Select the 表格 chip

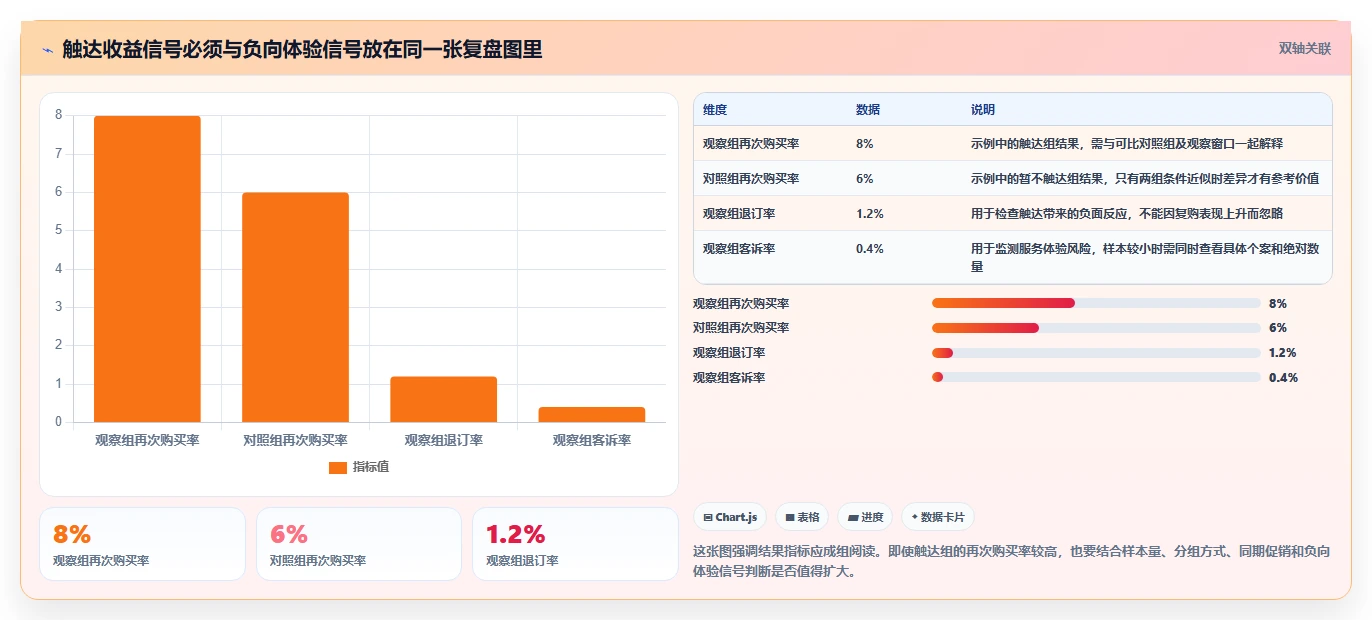[802, 517]
